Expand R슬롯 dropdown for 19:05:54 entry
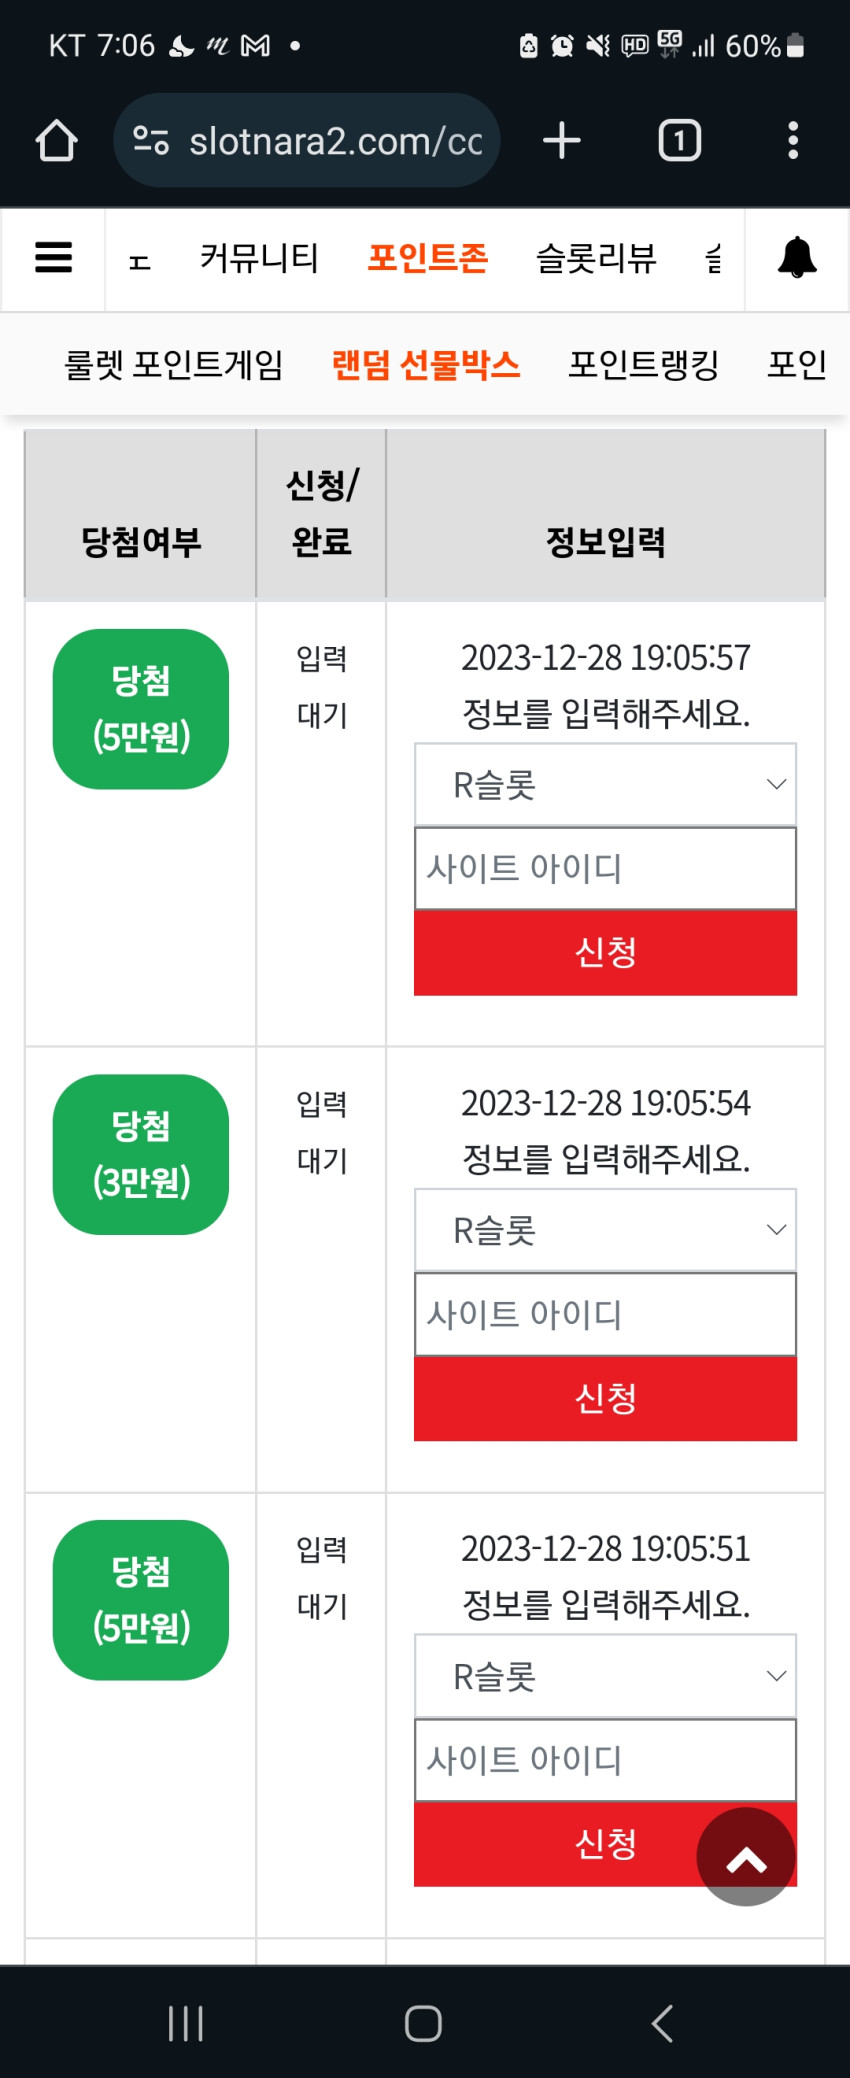The height and width of the screenshot is (2078, 850). point(606,1231)
